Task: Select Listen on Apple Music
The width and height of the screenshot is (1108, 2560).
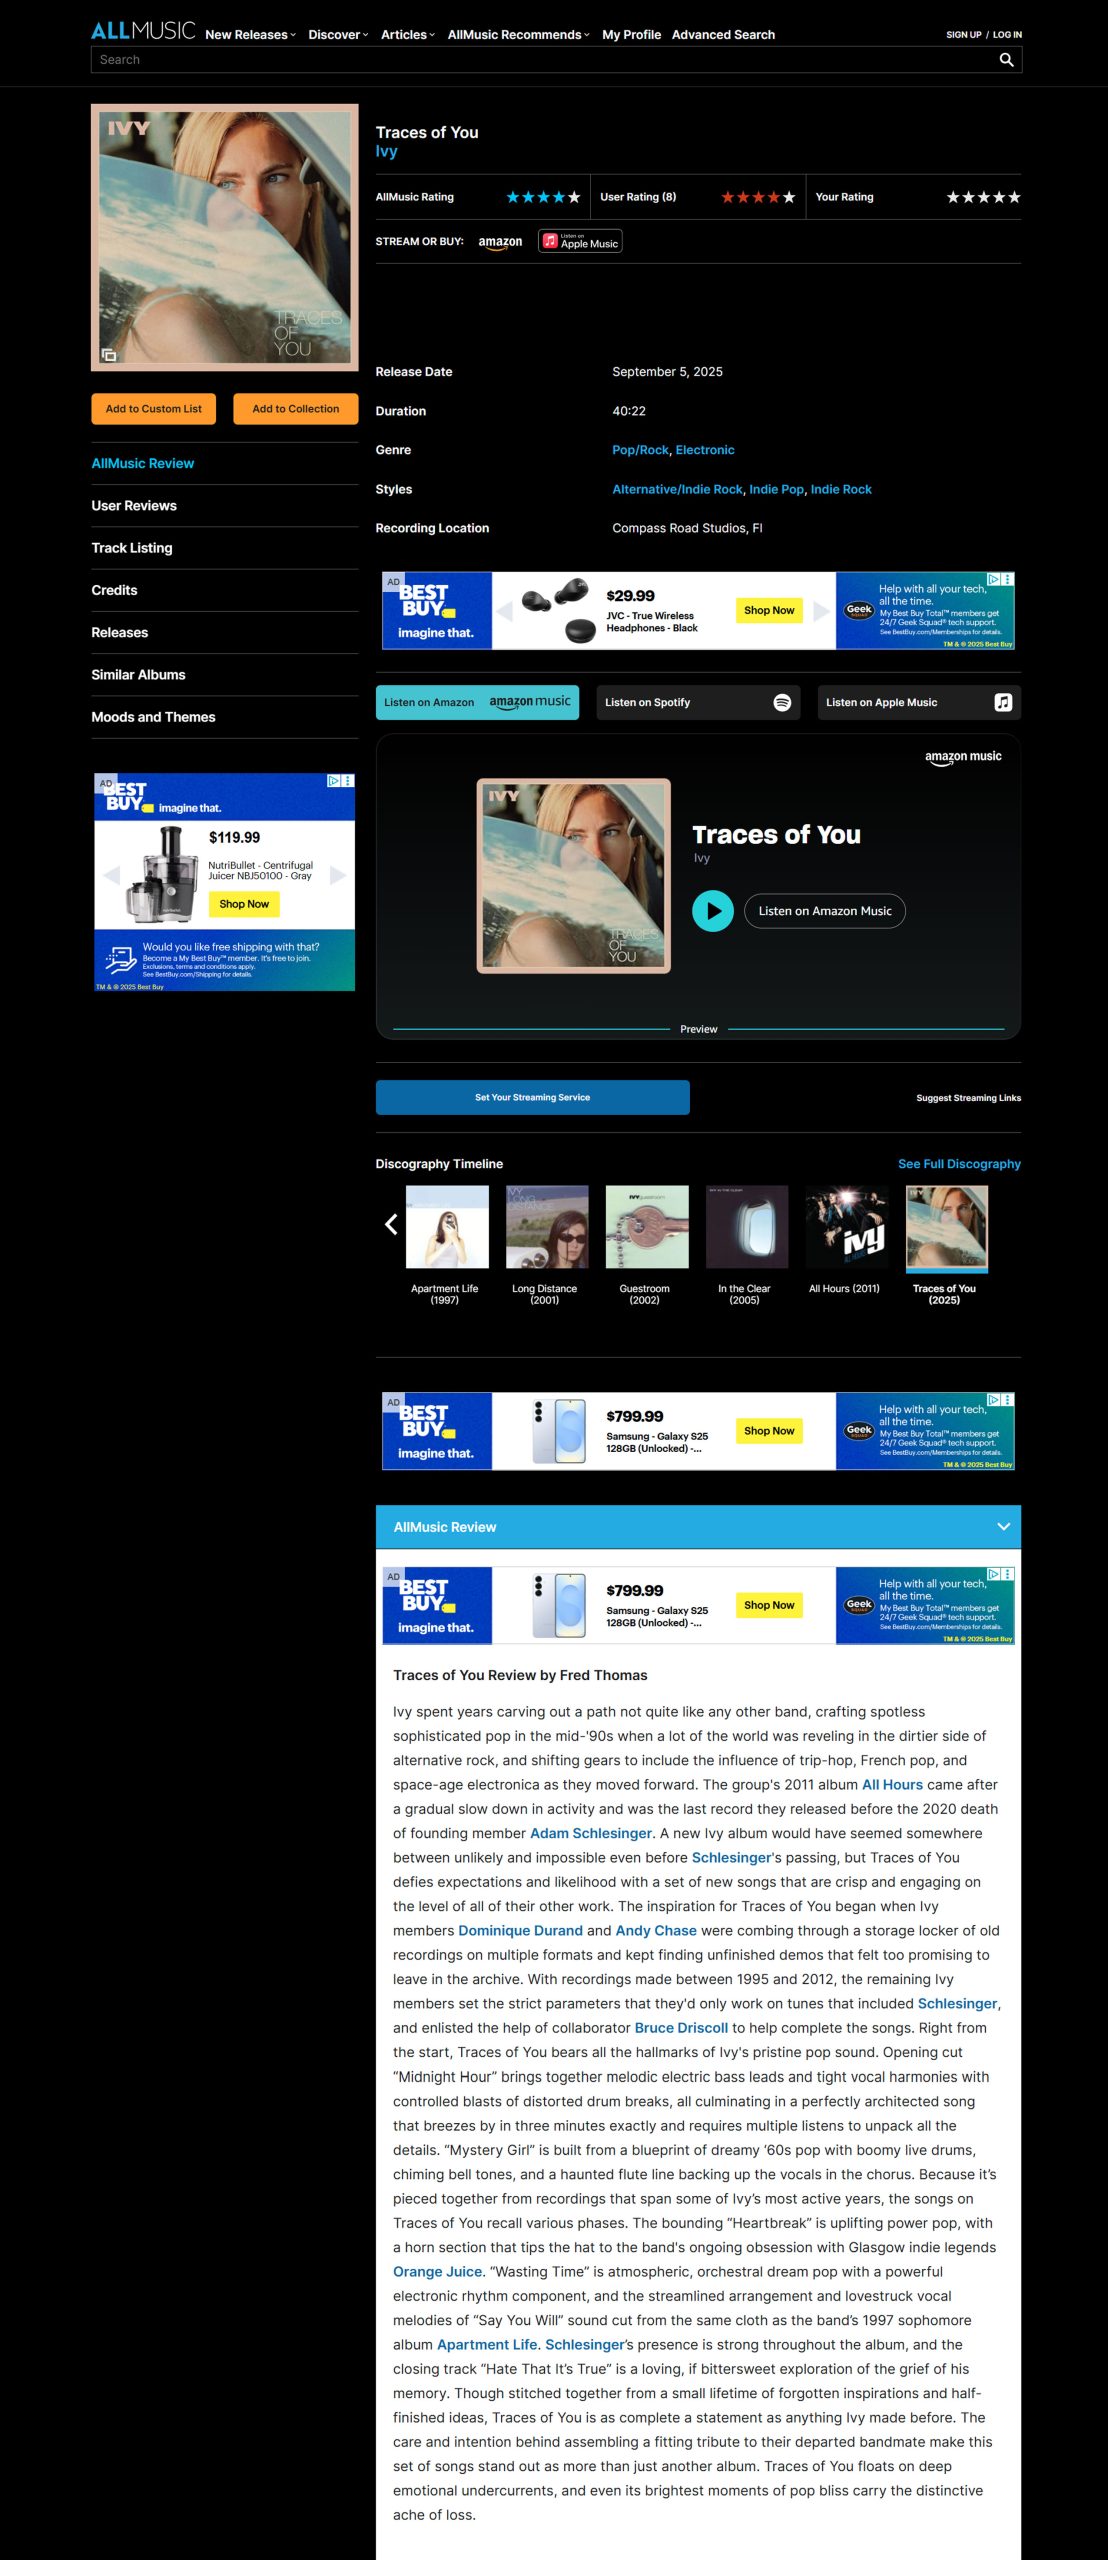Action: (x=918, y=702)
